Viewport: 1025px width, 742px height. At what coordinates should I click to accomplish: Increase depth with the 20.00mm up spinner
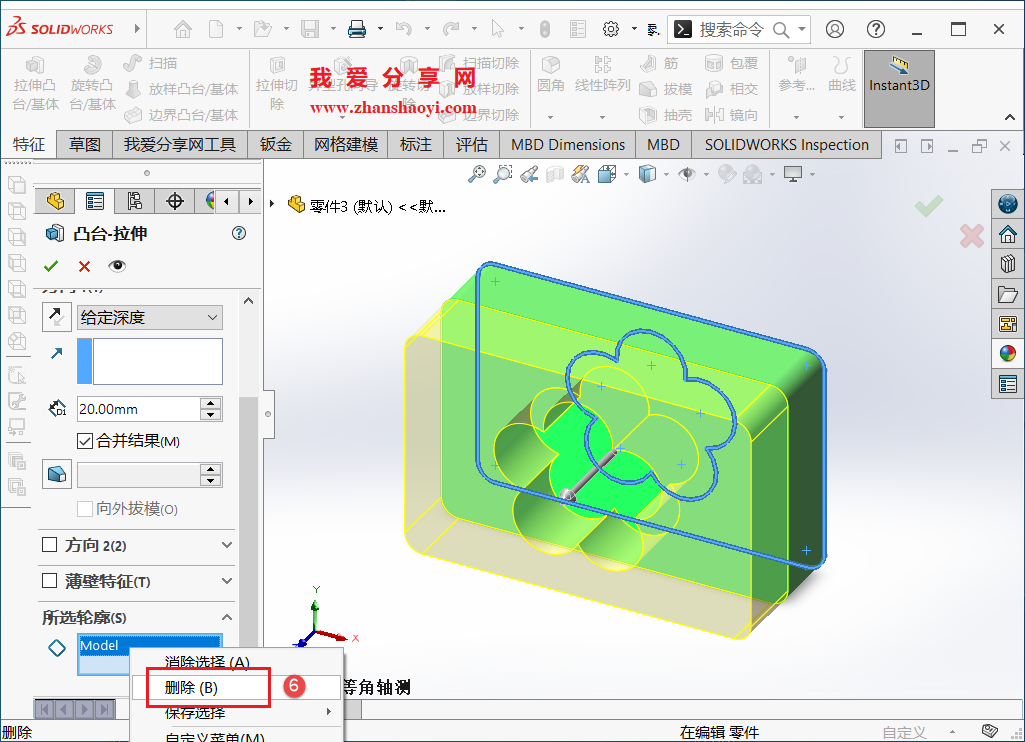click(x=211, y=402)
